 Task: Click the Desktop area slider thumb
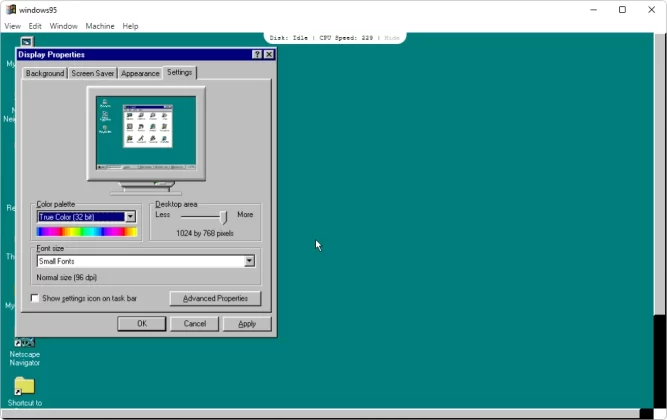pyautogui.click(x=224, y=217)
